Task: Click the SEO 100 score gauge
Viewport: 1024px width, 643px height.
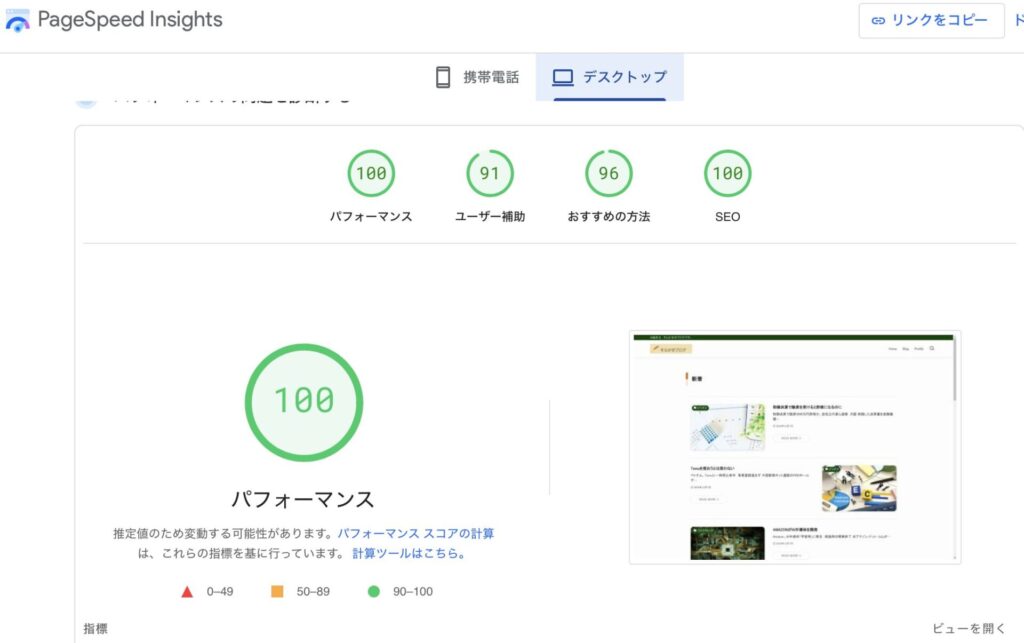Action: [727, 174]
